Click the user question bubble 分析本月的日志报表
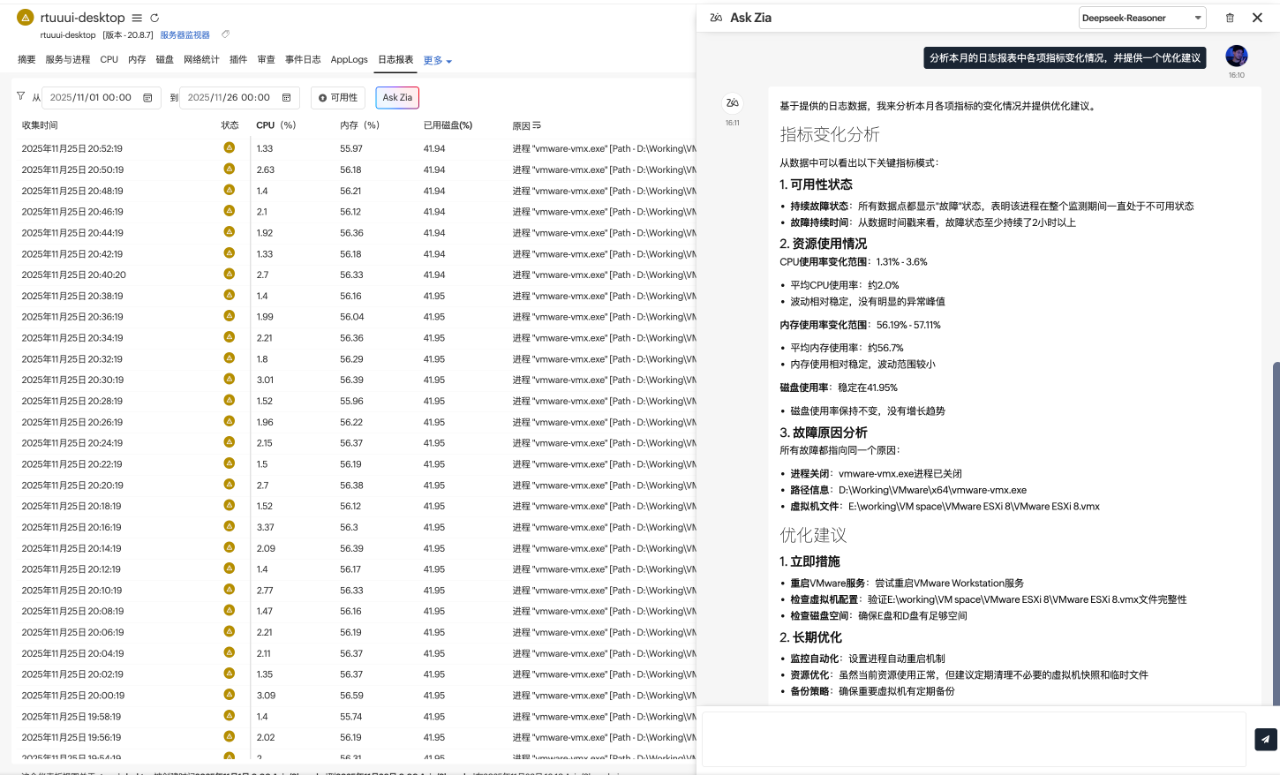This screenshot has height=775, width=1280. [x=1064, y=58]
